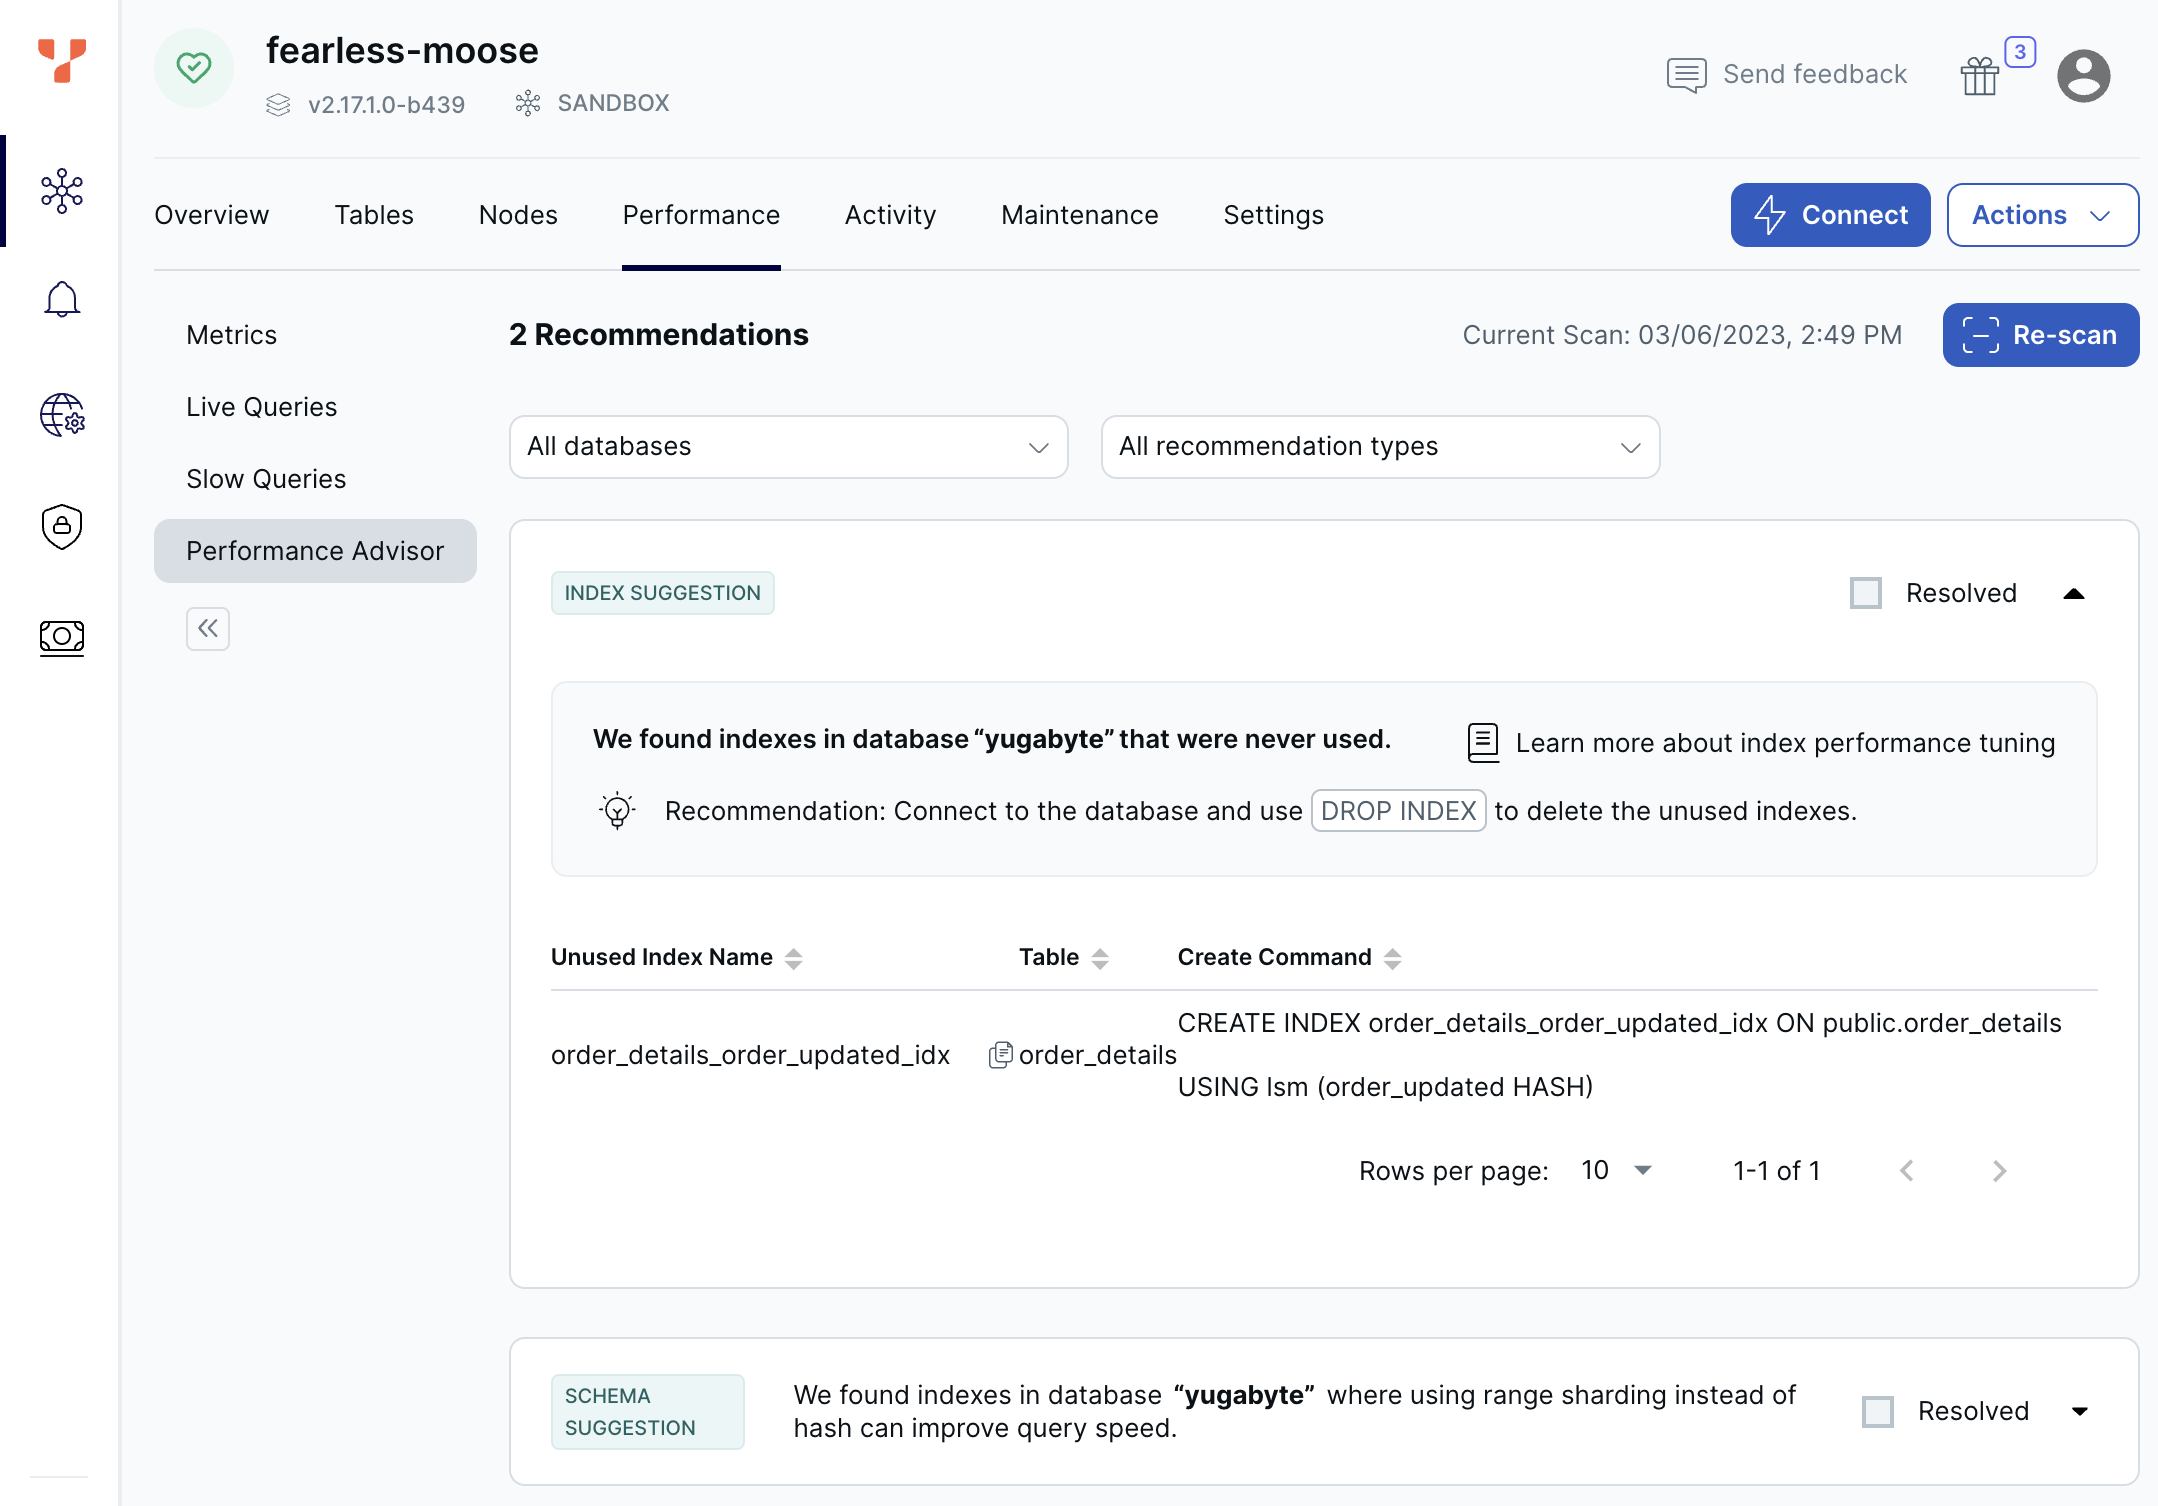The height and width of the screenshot is (1506, 2158).
Task: Check Resolved on the schema suggestion
Action: point(1878,1411)
